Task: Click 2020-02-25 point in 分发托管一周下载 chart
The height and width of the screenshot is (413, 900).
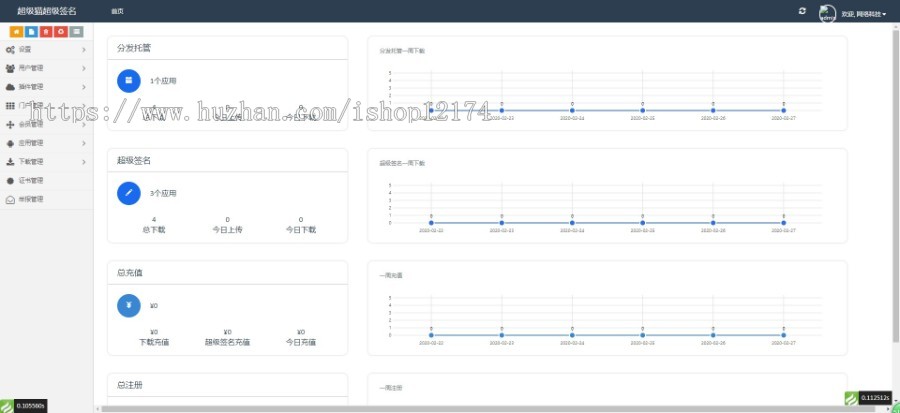Action: (x=642, y=110)
